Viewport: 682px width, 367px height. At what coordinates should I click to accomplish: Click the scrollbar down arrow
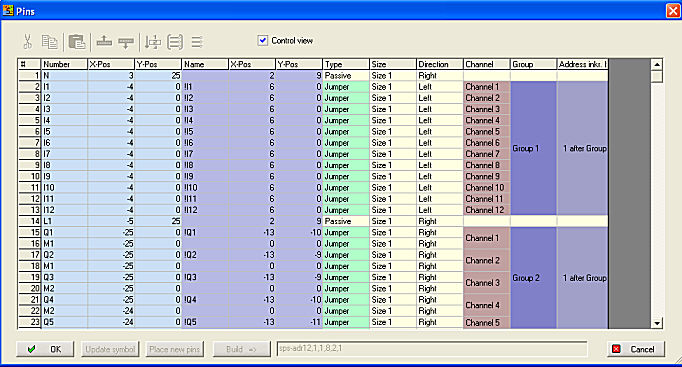point(657,323)
